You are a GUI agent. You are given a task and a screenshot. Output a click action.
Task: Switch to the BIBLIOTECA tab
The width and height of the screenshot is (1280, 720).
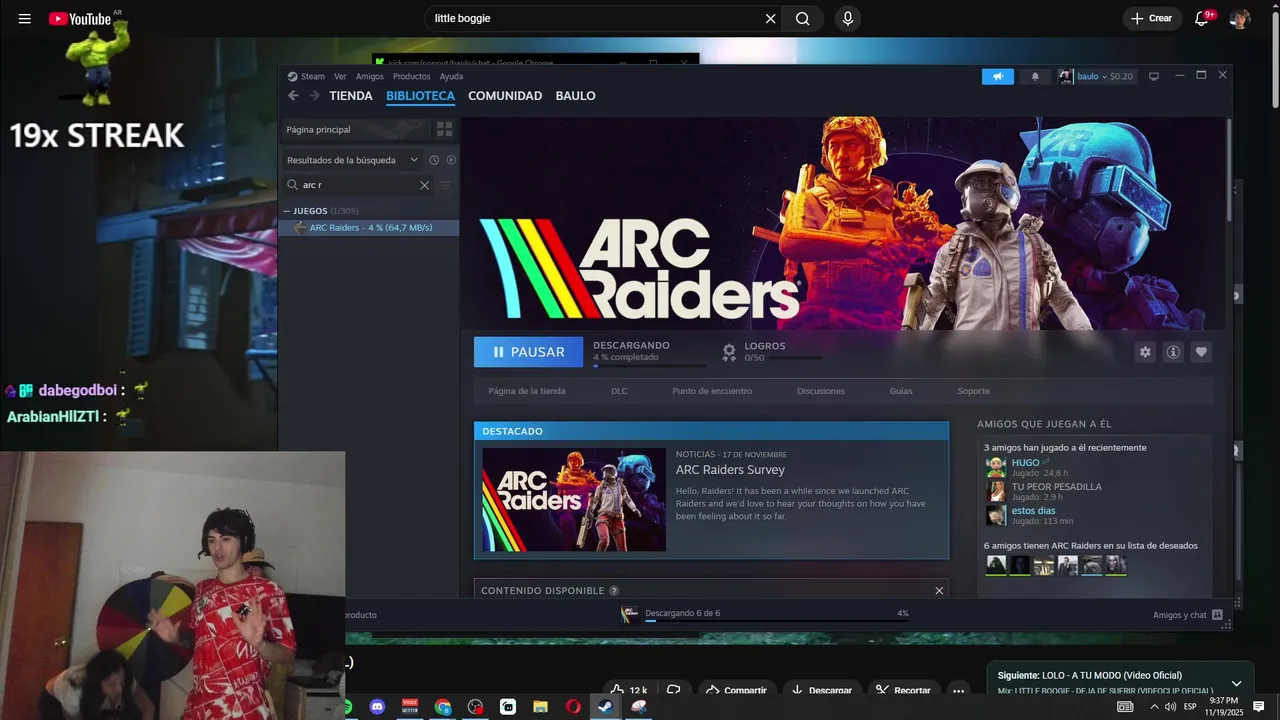(420, 96)
